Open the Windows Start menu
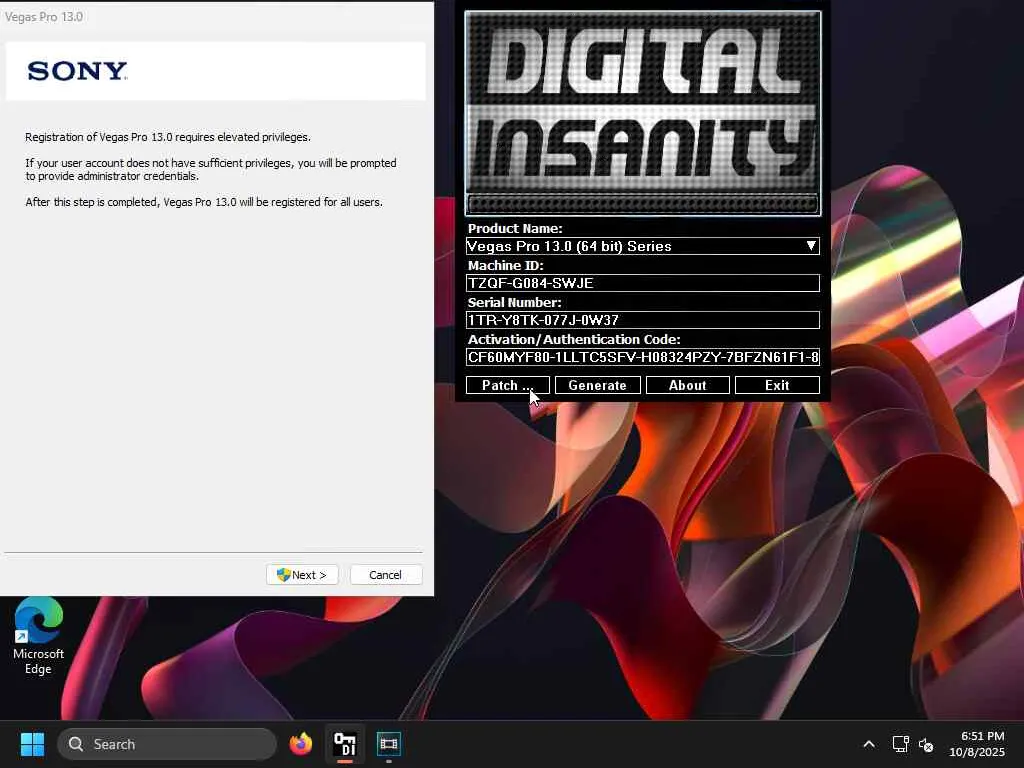 coord(32,744)
